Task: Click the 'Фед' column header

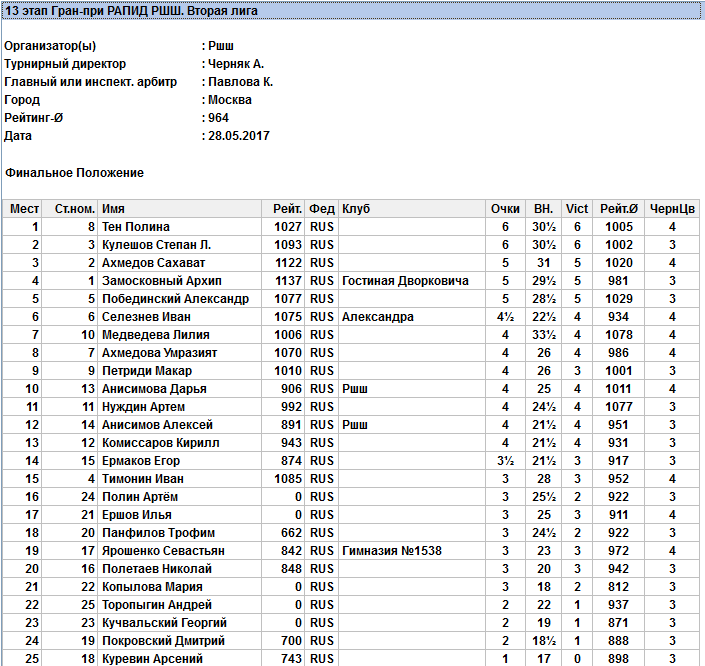Action: 322,209
